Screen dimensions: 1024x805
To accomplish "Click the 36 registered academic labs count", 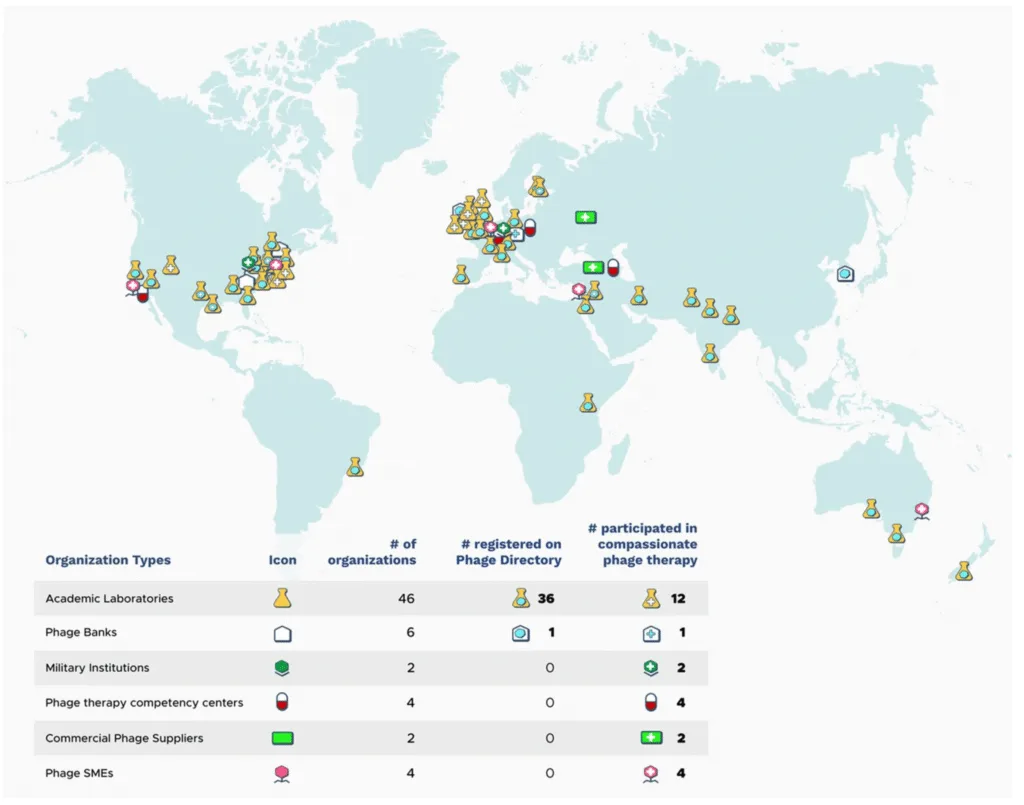I will 545,599.
